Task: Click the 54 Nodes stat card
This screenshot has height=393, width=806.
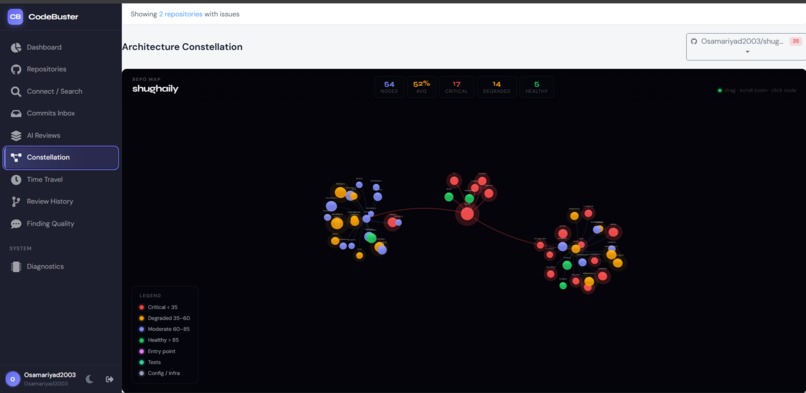Action: (x=389, y=87)
